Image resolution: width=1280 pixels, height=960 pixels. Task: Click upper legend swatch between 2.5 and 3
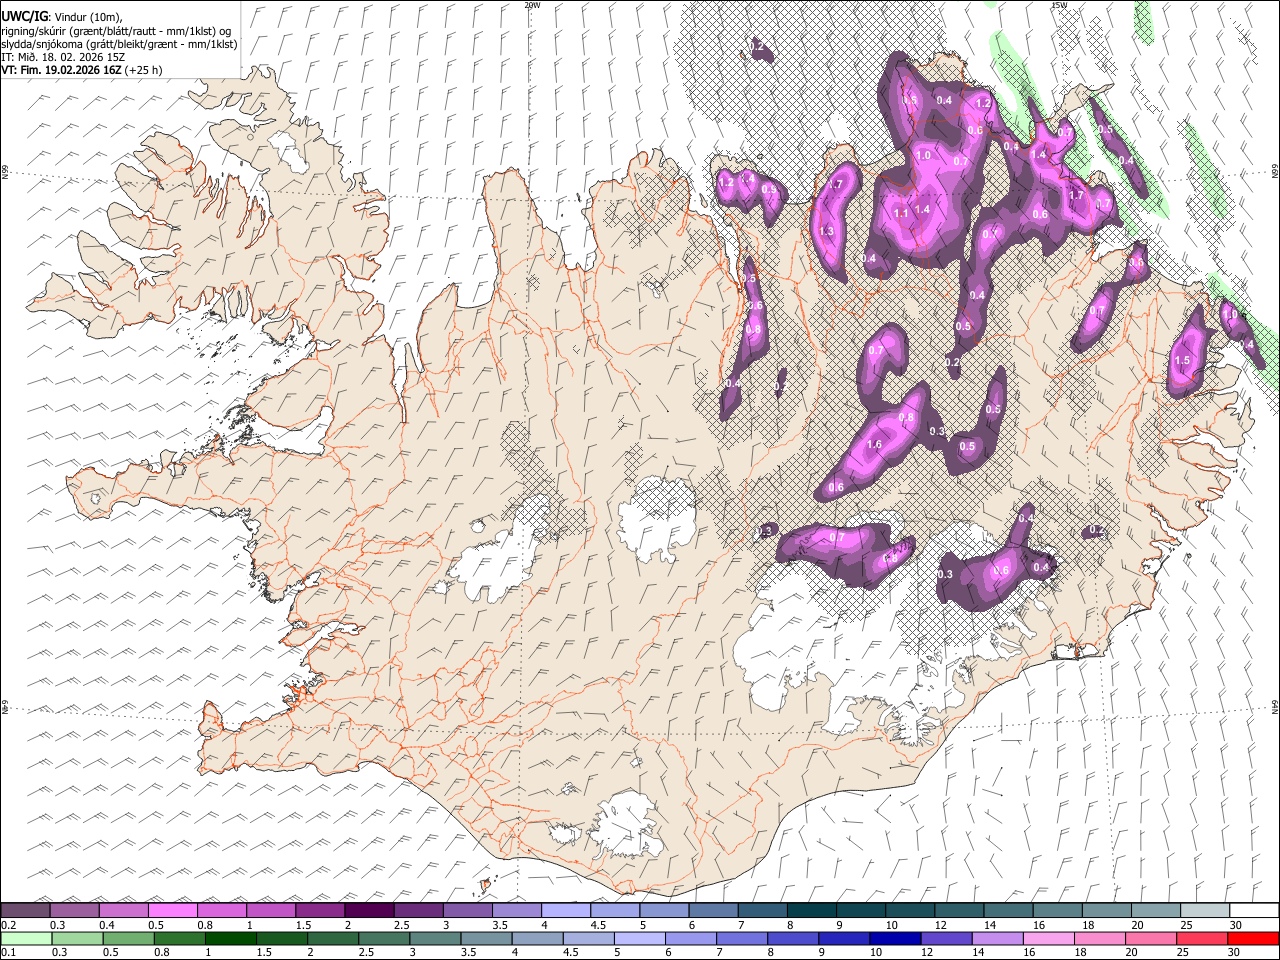[x=418, y=910]
